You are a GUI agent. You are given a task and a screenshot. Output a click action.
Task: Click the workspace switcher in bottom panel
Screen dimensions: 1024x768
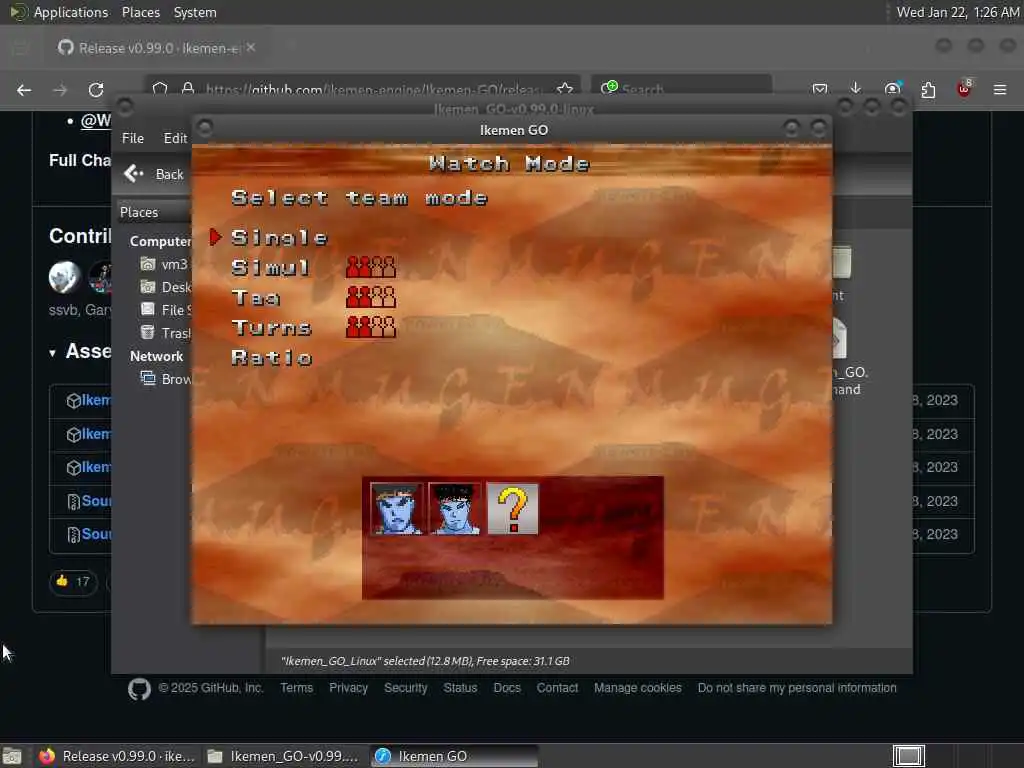tap(909, 756)
